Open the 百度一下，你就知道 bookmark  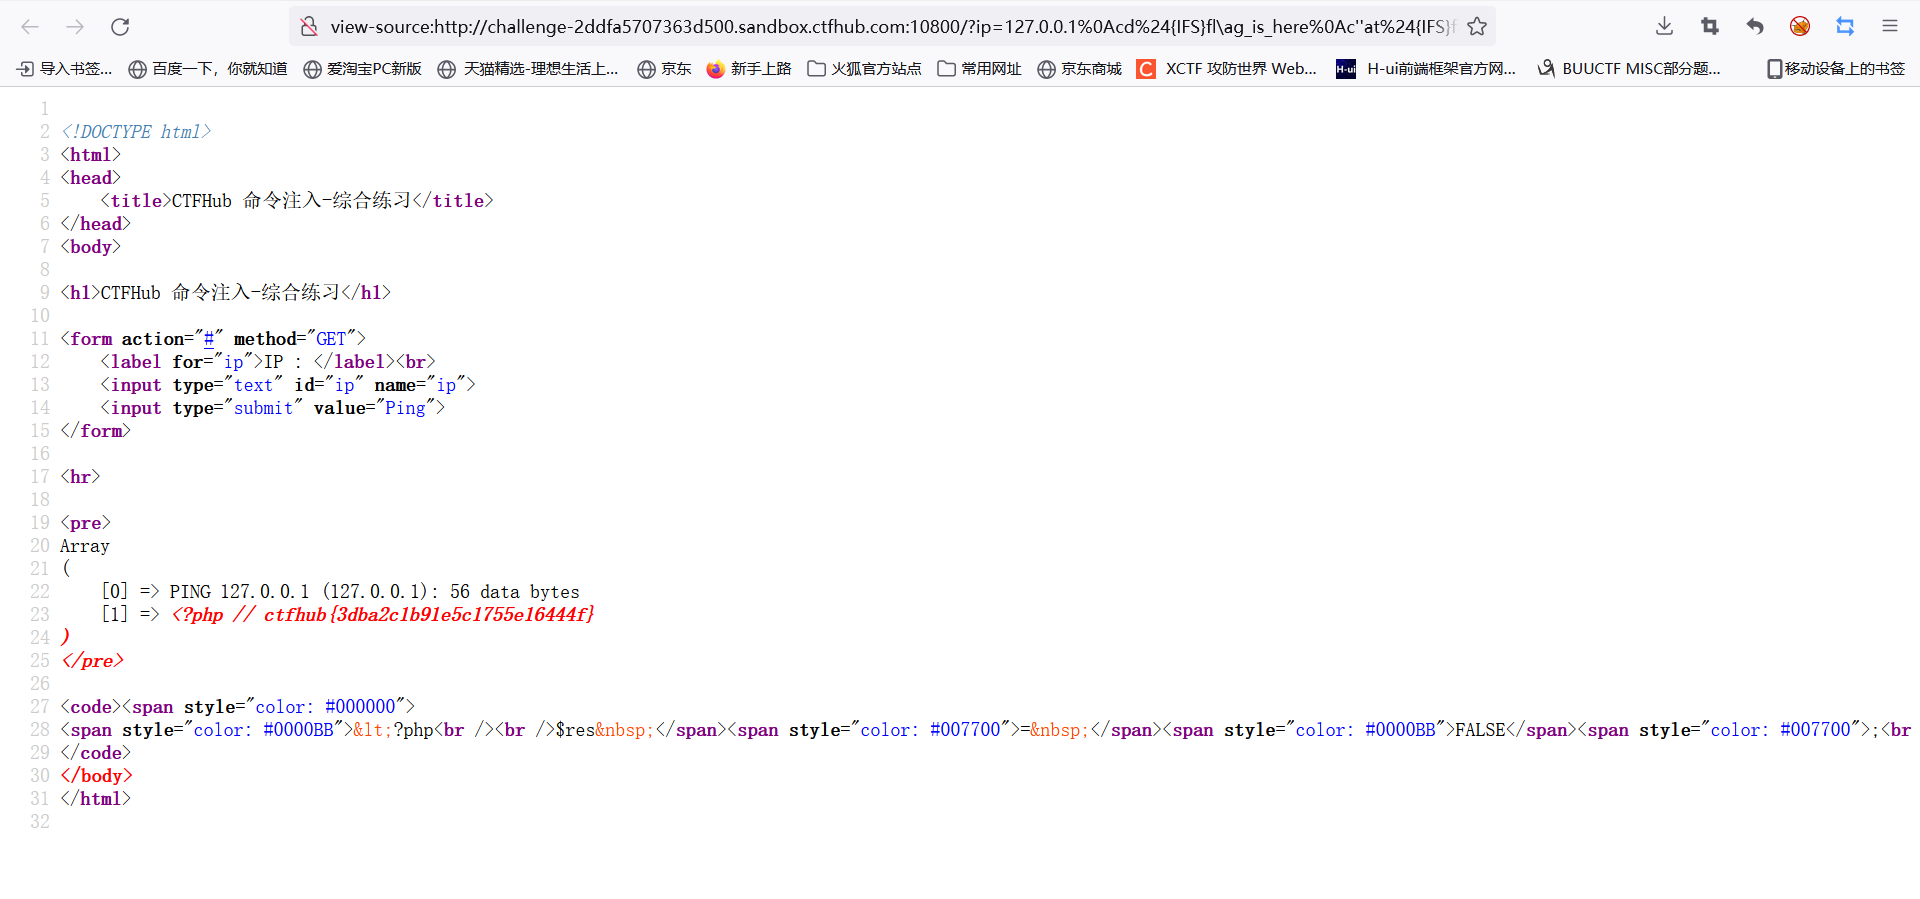(208, 69)
